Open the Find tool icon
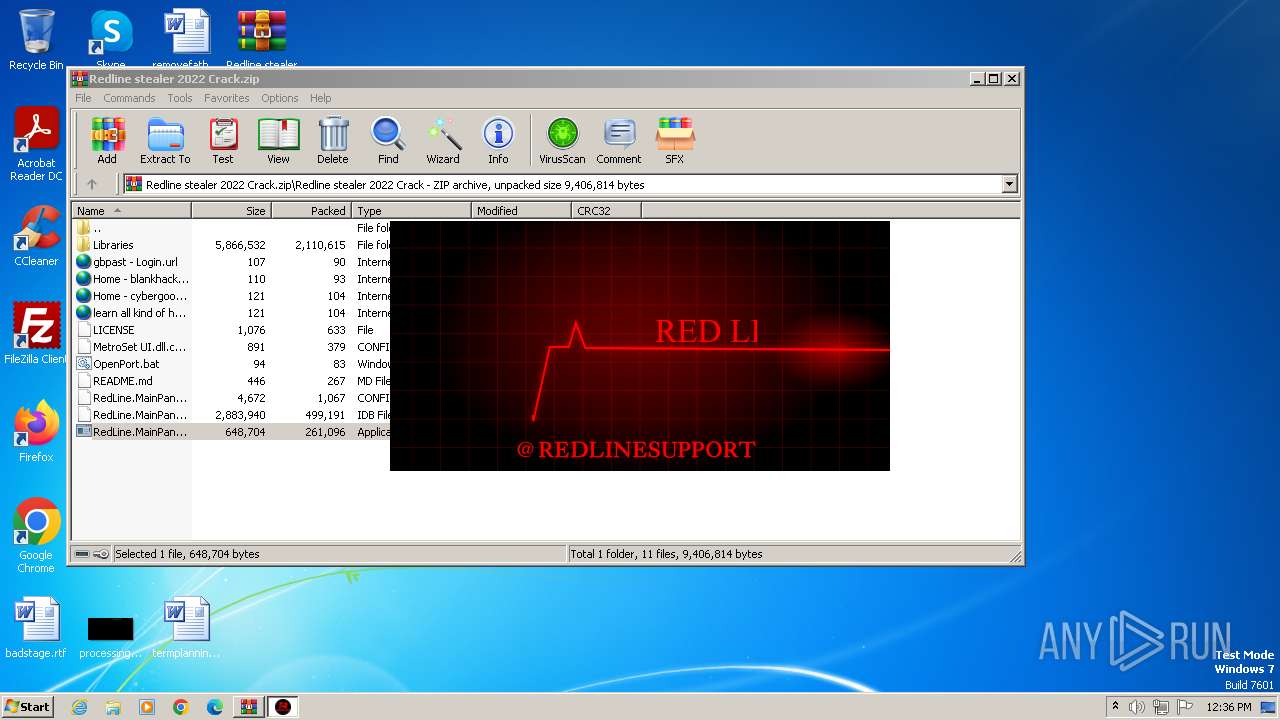This screenshot has height=720, width=1280. tap(388, 140)
